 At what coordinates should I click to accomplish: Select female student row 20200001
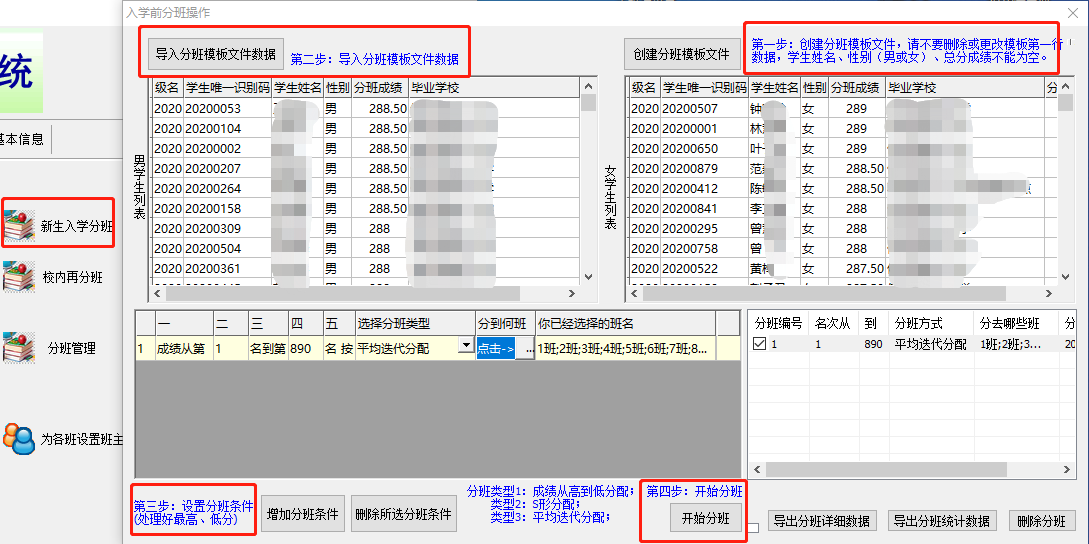[842, 129]
